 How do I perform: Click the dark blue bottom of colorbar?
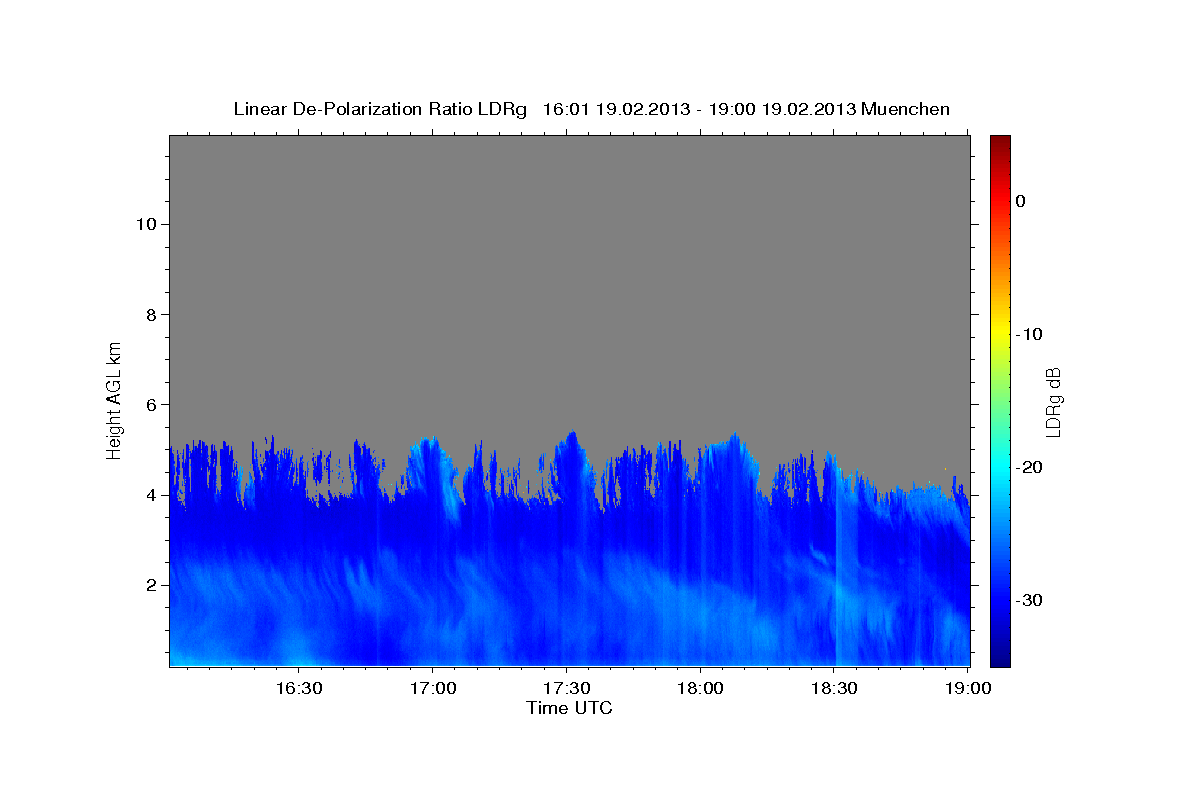pos(1000,658)
